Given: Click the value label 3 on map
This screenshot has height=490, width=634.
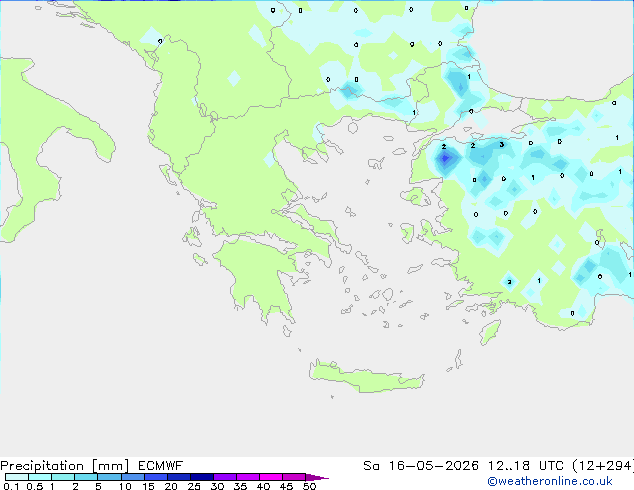Looking at the screenshot, I should click(502, 144).
